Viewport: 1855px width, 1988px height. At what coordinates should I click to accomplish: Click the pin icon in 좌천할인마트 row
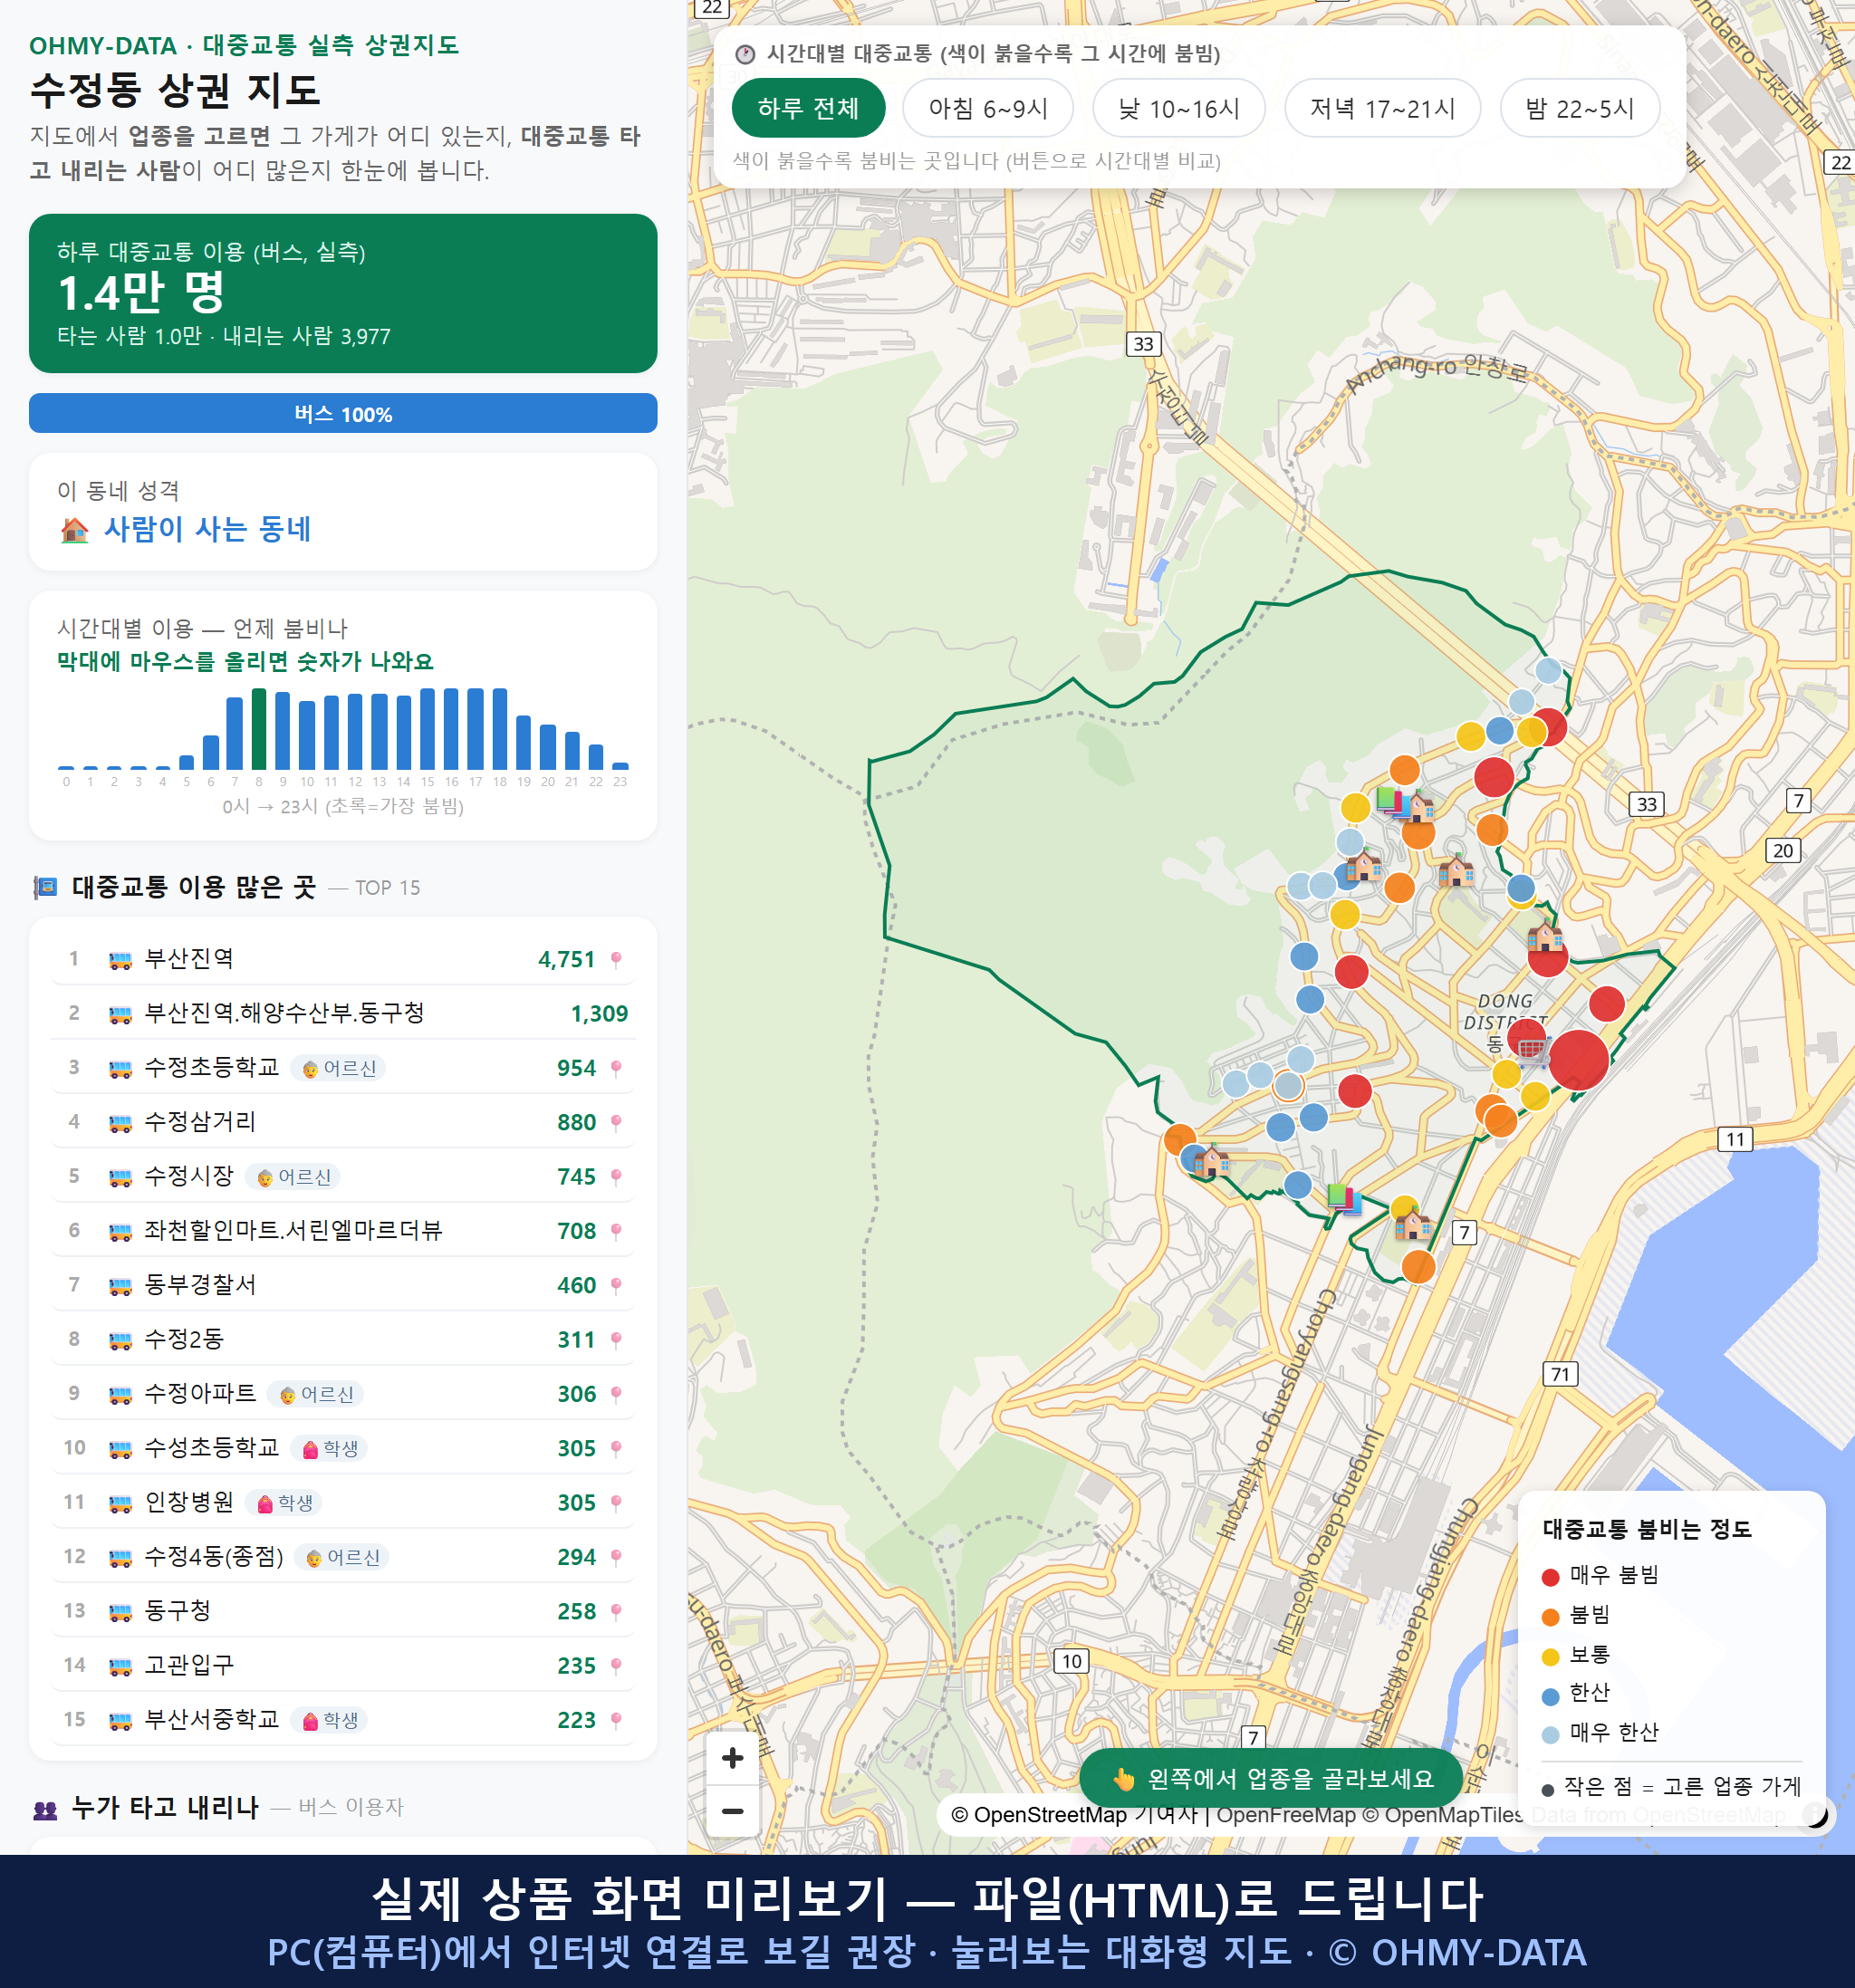616,1231
